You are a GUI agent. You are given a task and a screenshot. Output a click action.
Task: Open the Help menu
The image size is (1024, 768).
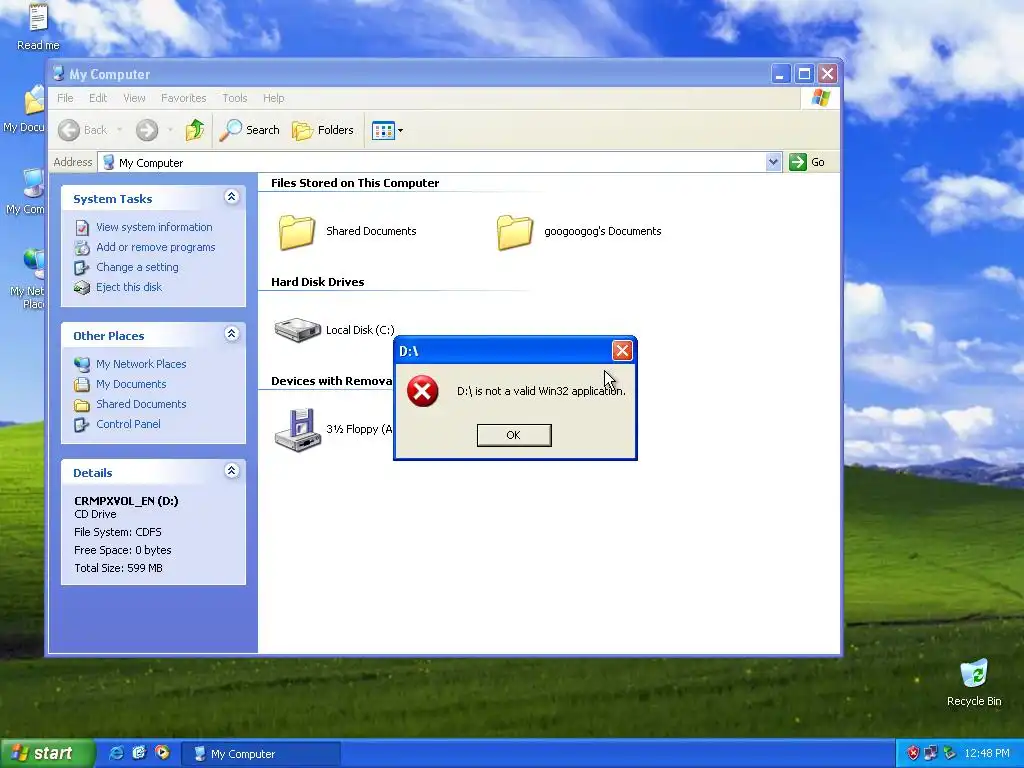[274, 98]
